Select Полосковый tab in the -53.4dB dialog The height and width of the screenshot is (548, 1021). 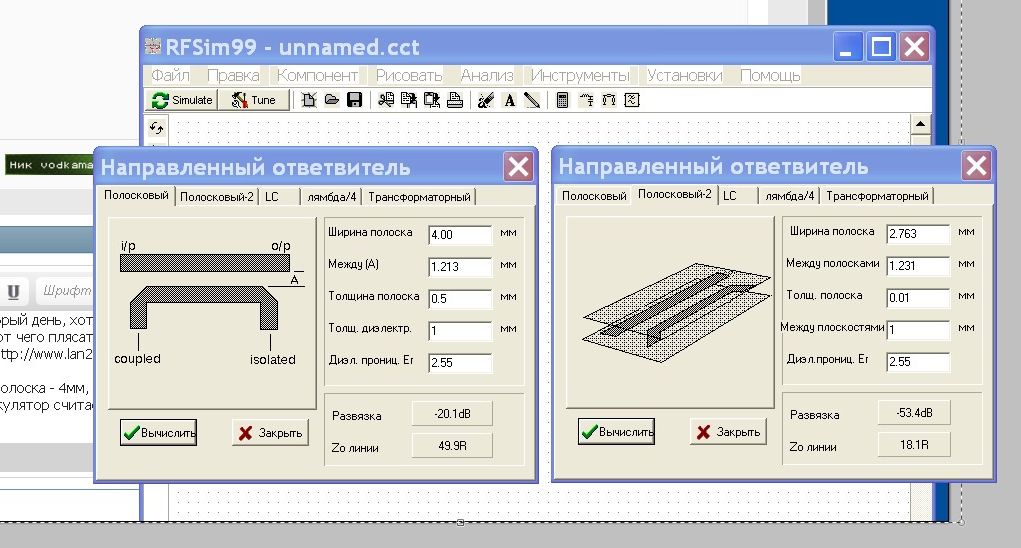pyautogui.click(x=594, y=196)
